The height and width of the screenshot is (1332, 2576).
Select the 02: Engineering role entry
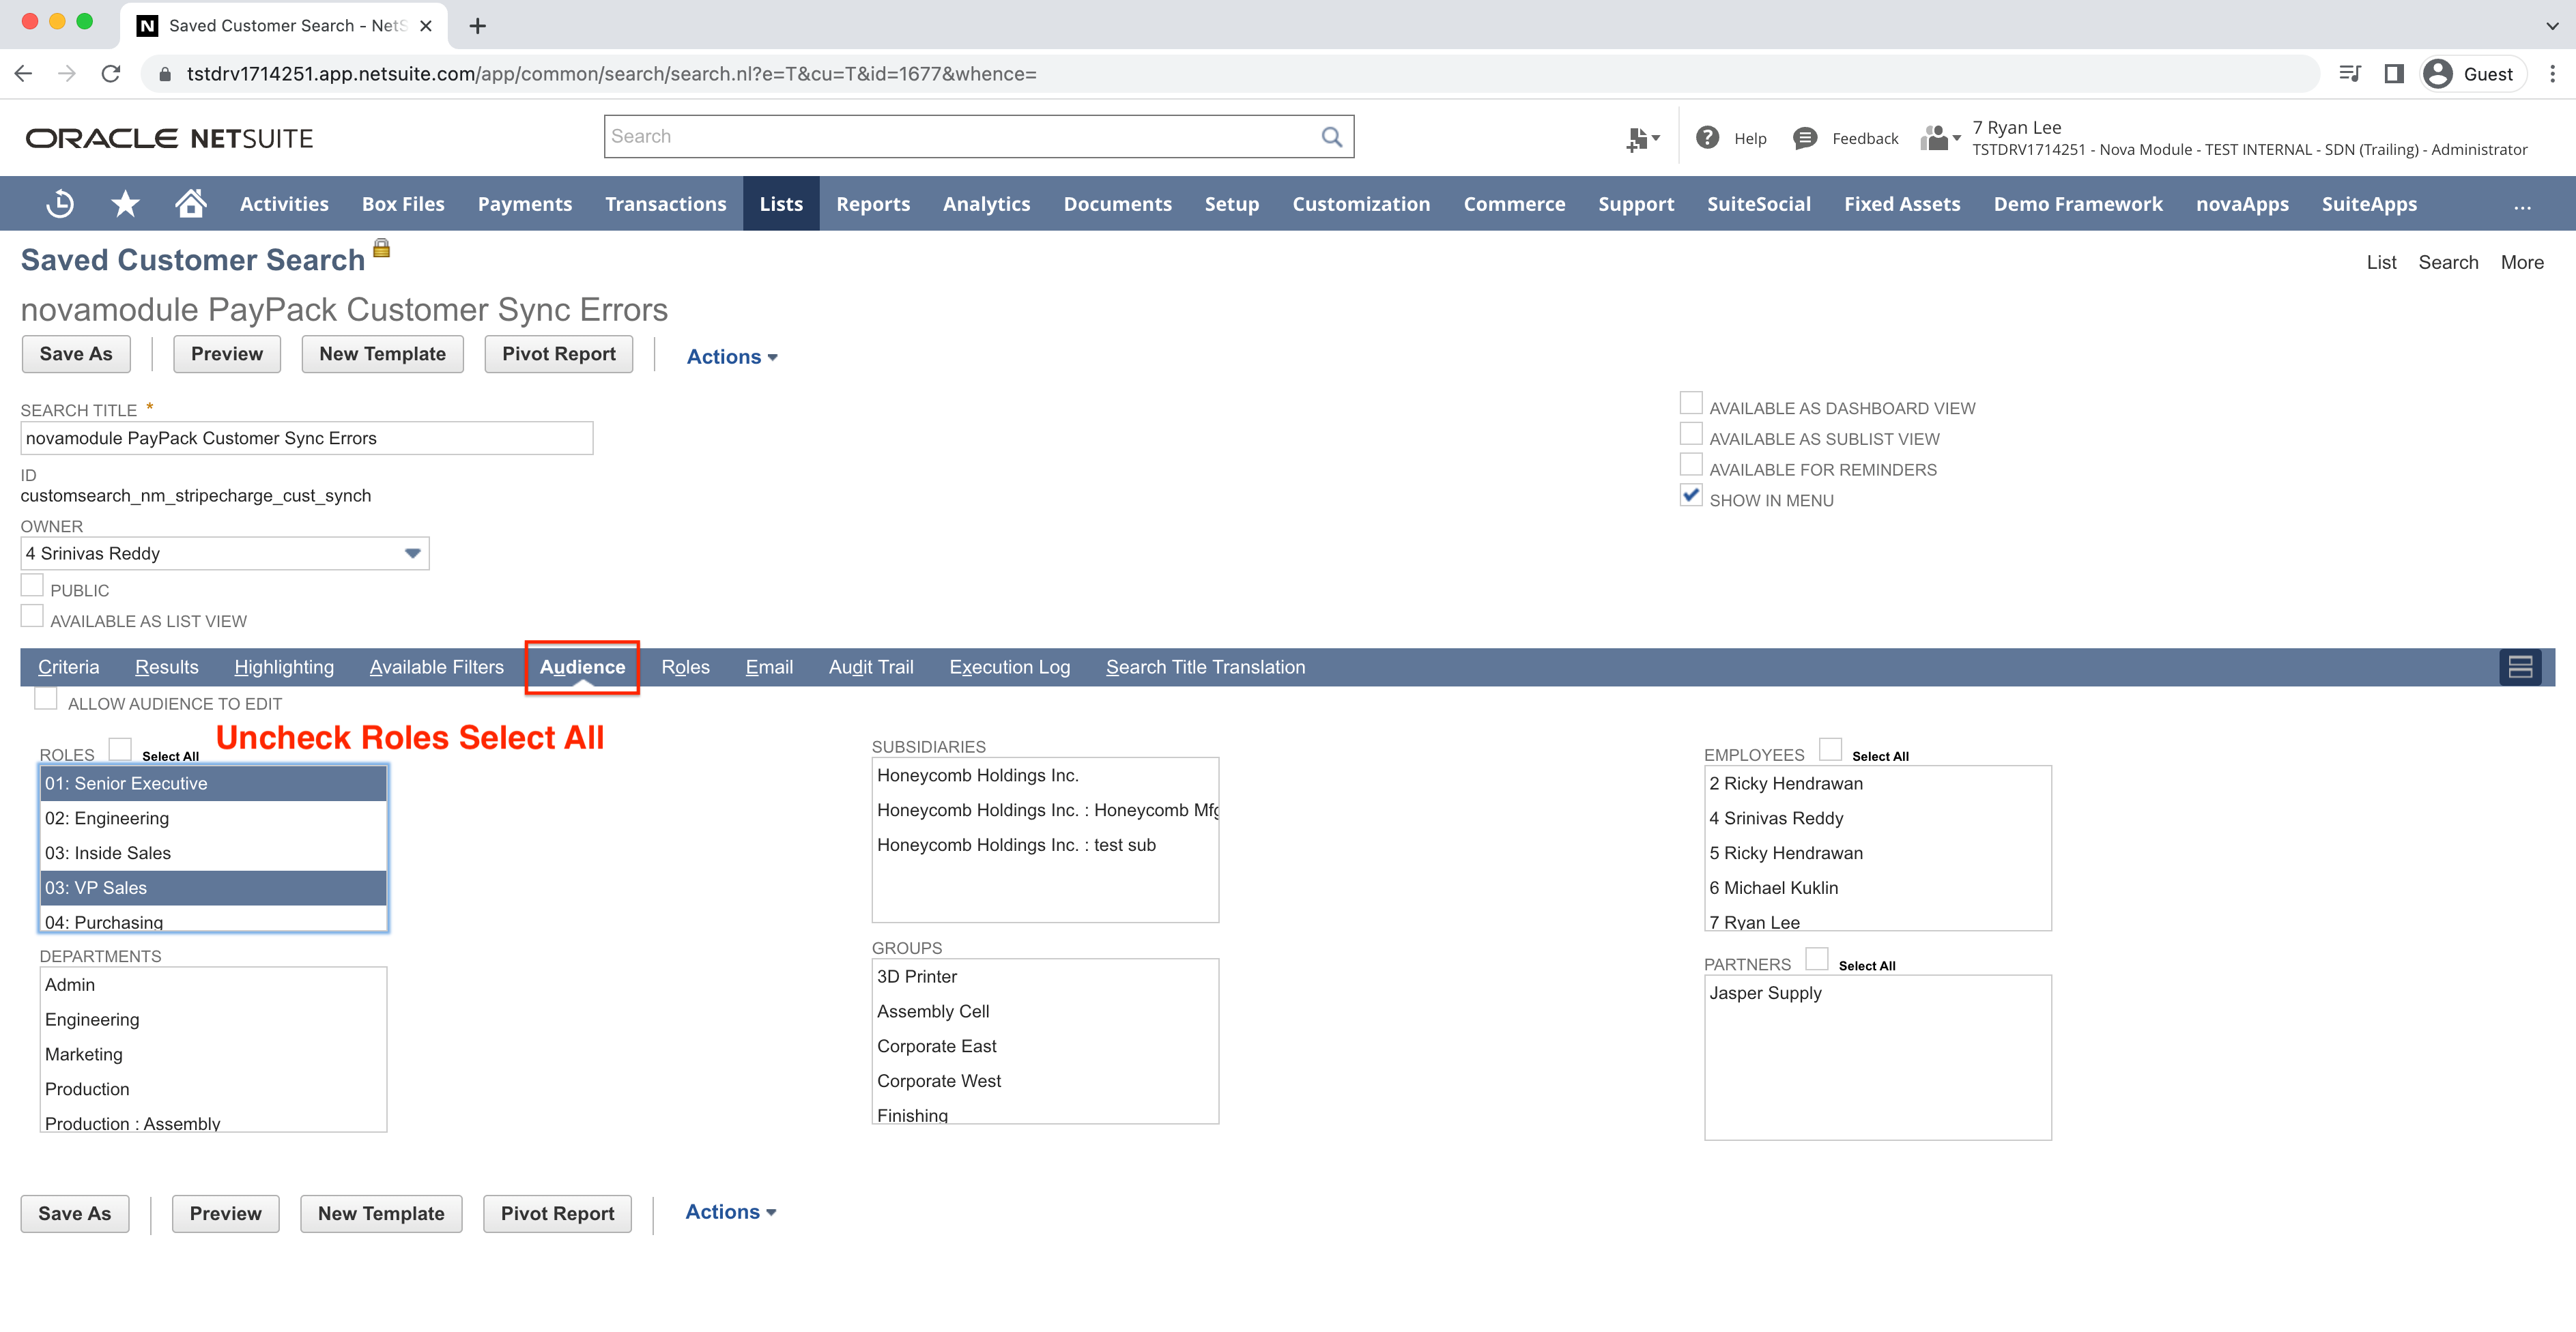point(107,818)
